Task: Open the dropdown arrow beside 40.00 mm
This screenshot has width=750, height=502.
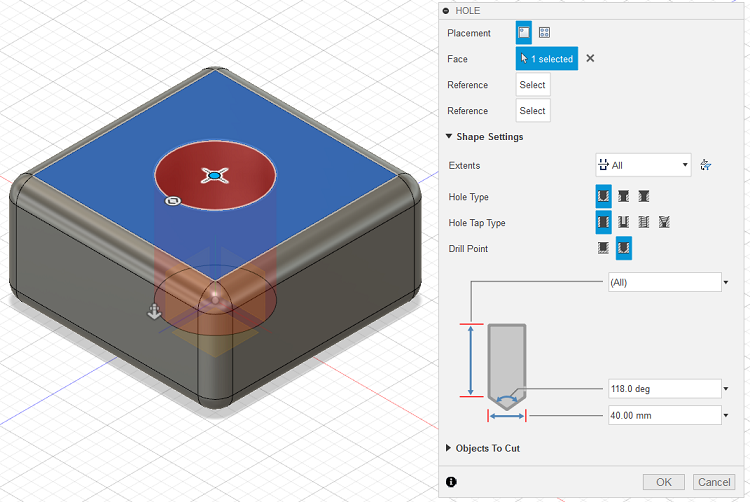Action: [x=726, y=416]
